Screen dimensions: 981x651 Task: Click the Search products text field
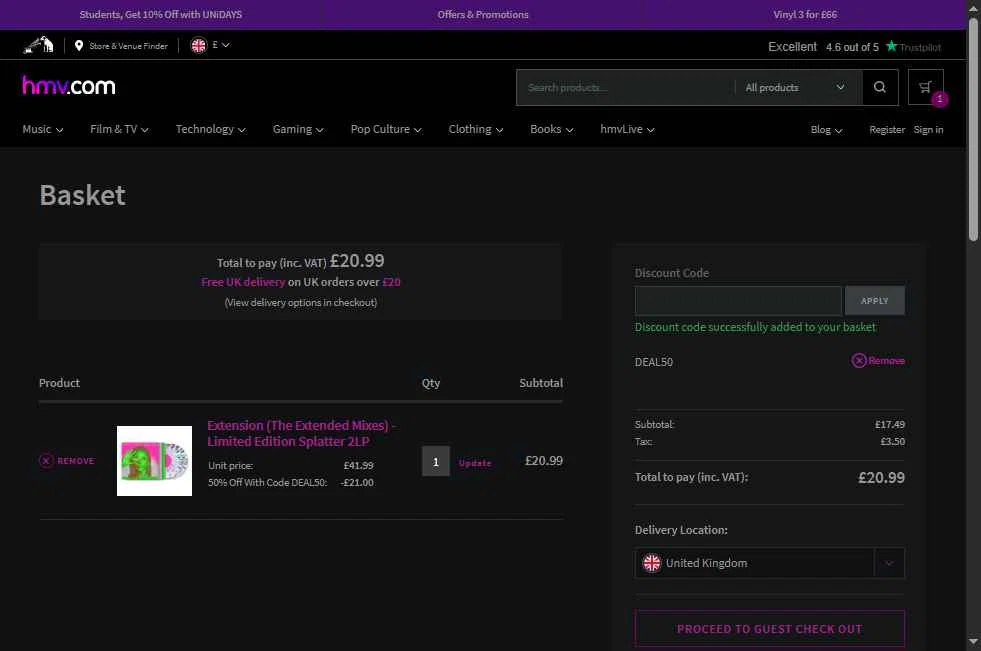[x=626, y=88]
